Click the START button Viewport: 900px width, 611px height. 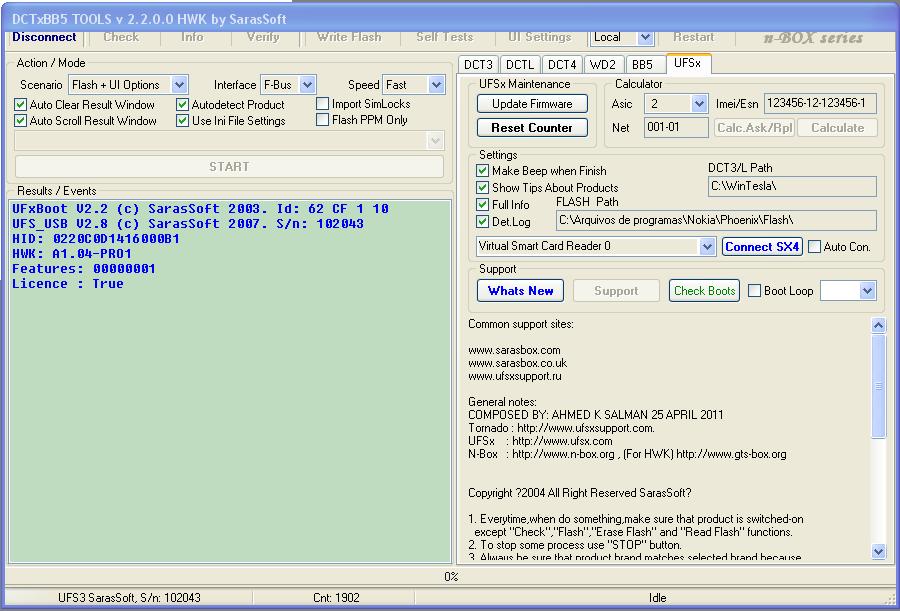pyautogui.click(x=229, y=167)
